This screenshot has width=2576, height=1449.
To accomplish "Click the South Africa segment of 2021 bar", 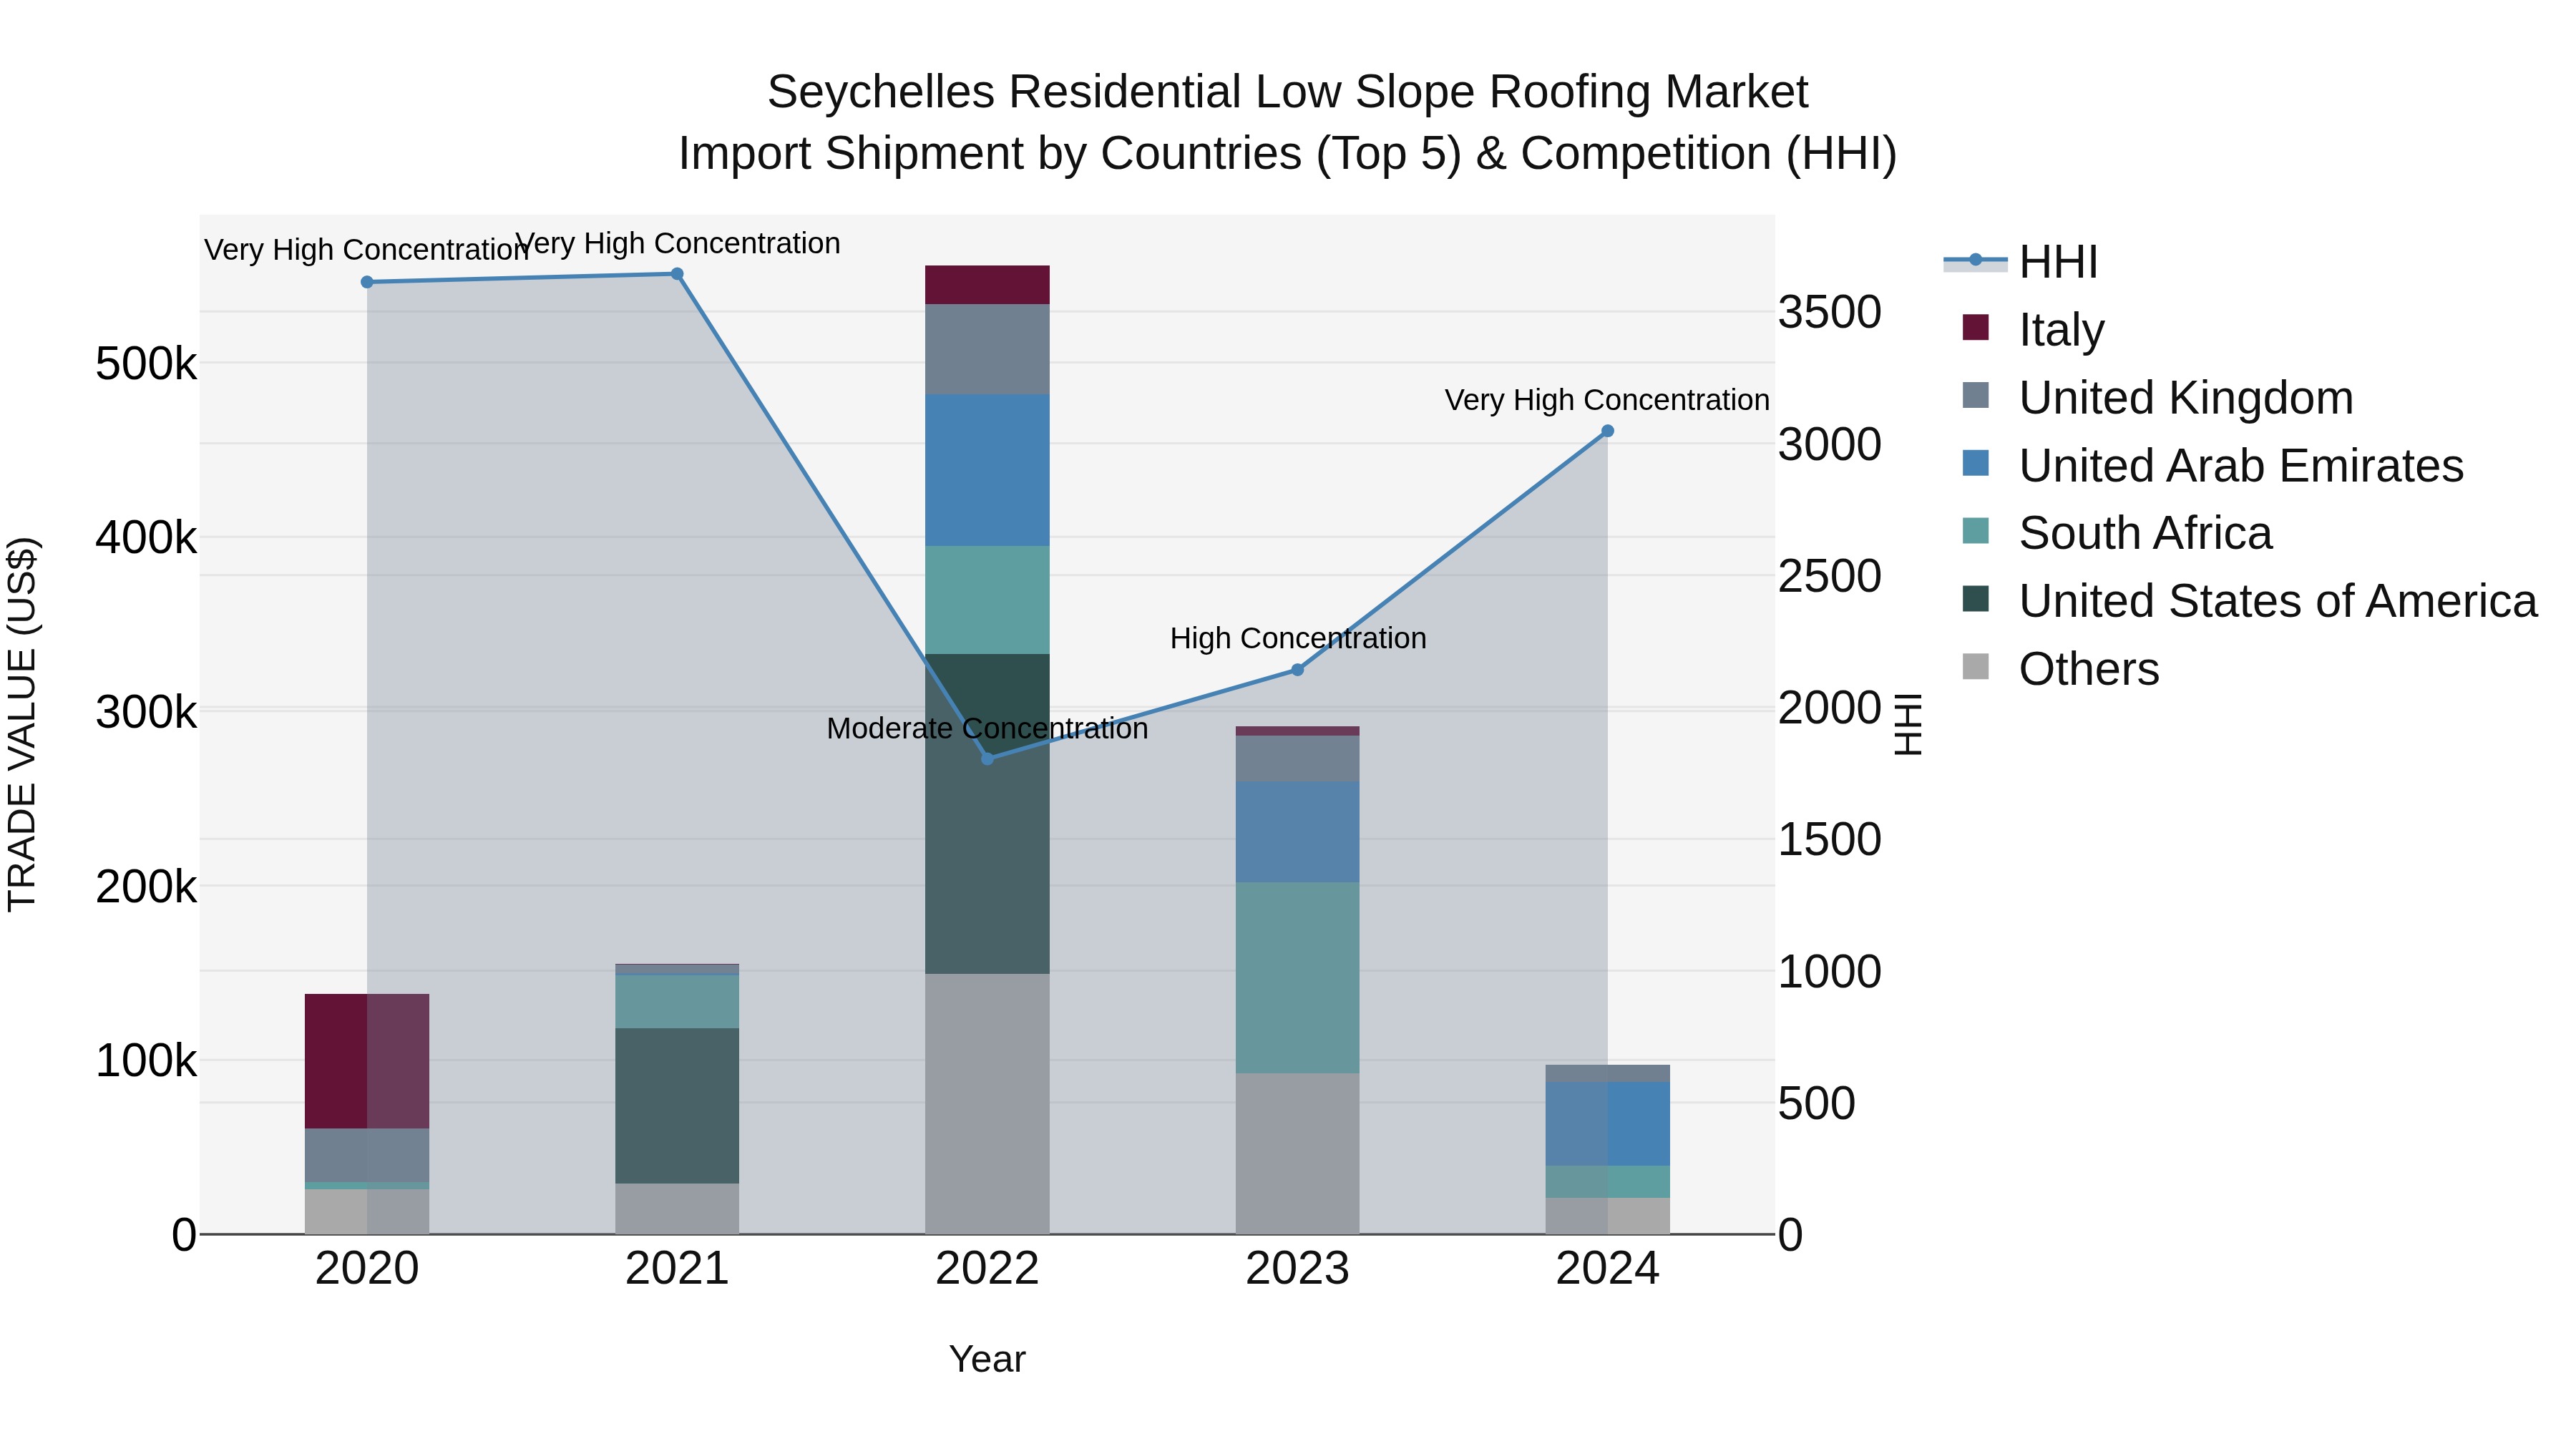I will [x=677, y=1001].
